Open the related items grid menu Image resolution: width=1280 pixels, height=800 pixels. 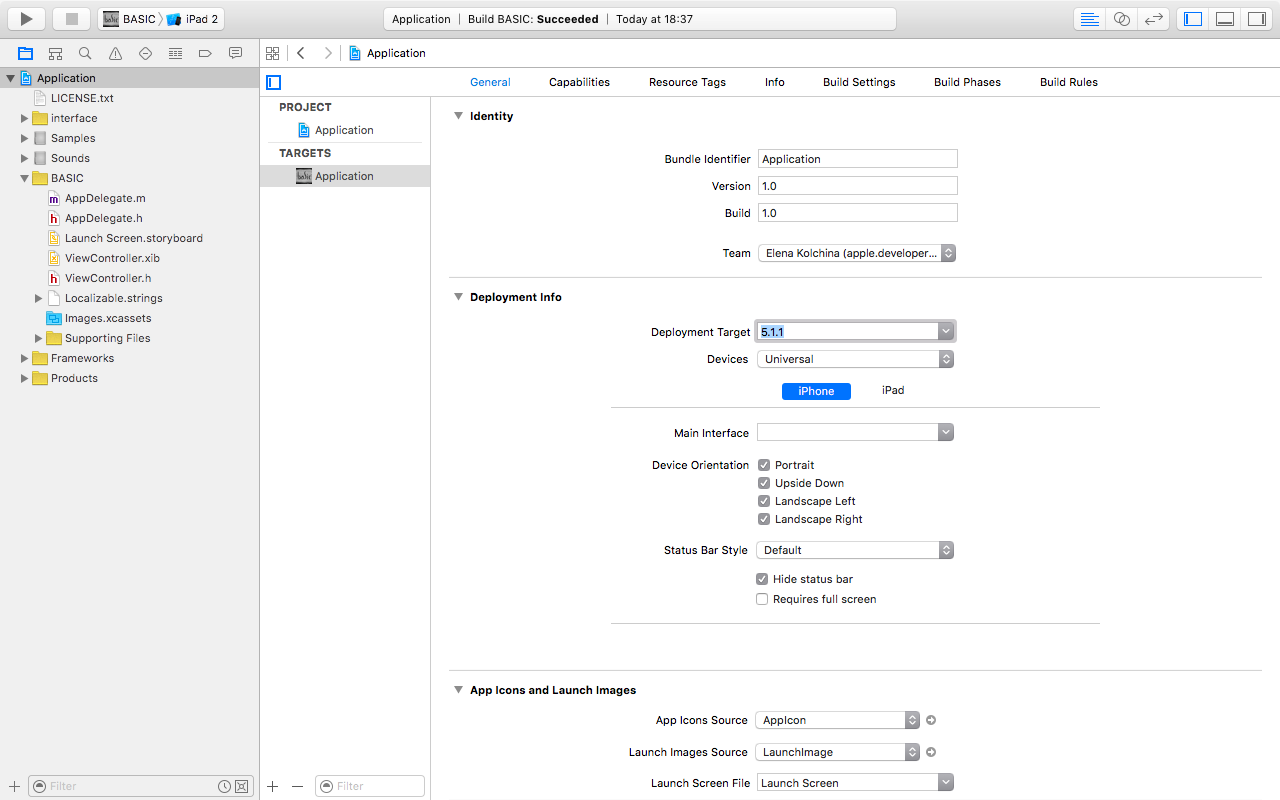pyautogui.click(x=272, y=53)
